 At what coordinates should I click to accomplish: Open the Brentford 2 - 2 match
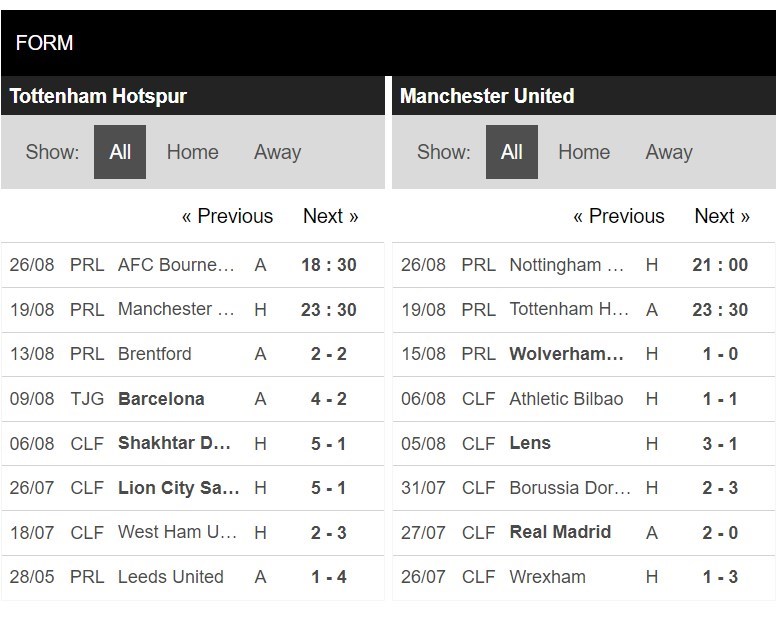point(193,354)
